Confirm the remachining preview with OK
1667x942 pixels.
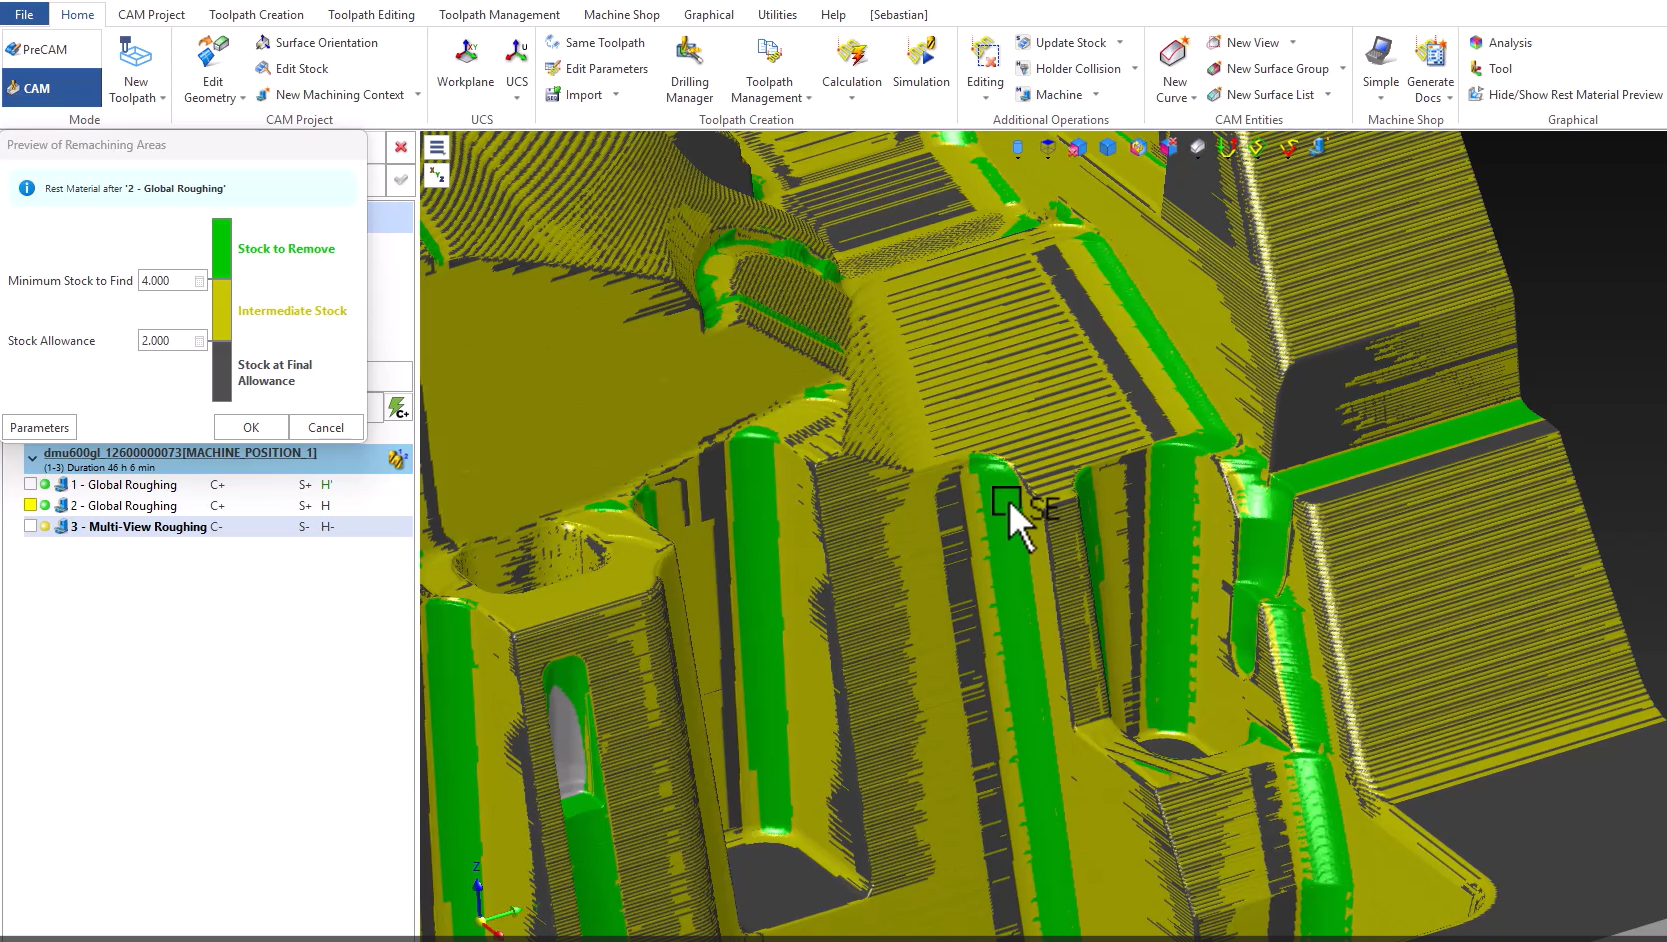tap(251, 427)
